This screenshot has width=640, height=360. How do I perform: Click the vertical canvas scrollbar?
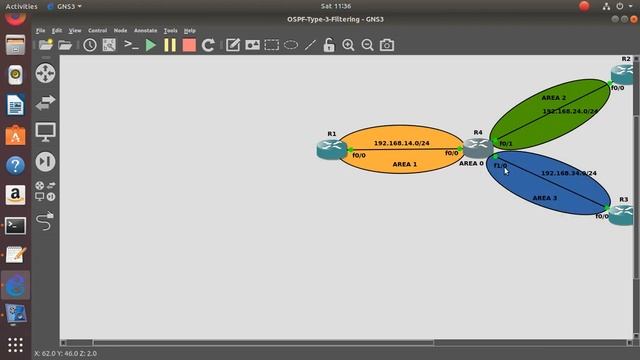[636, 196]
